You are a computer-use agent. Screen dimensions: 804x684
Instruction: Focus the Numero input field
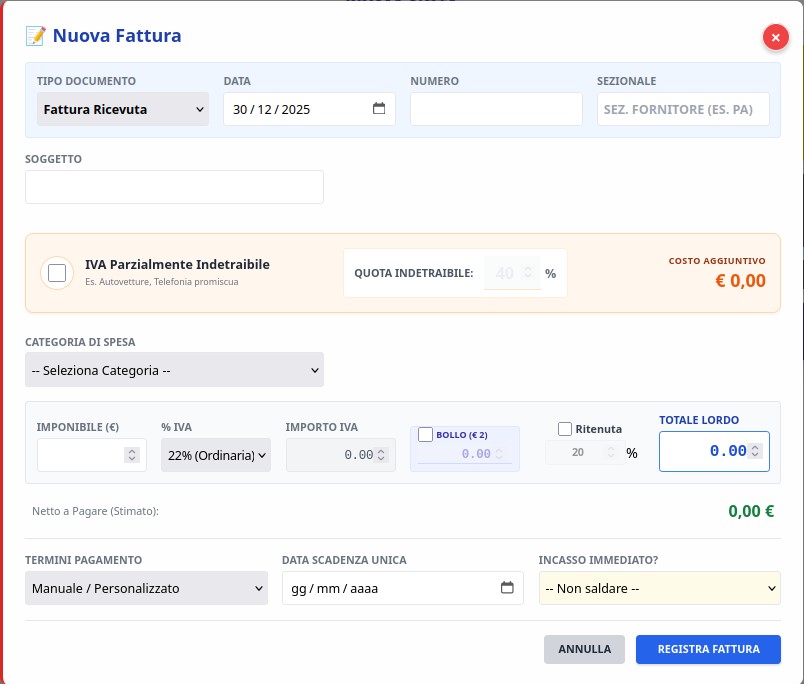click(496, 109)
